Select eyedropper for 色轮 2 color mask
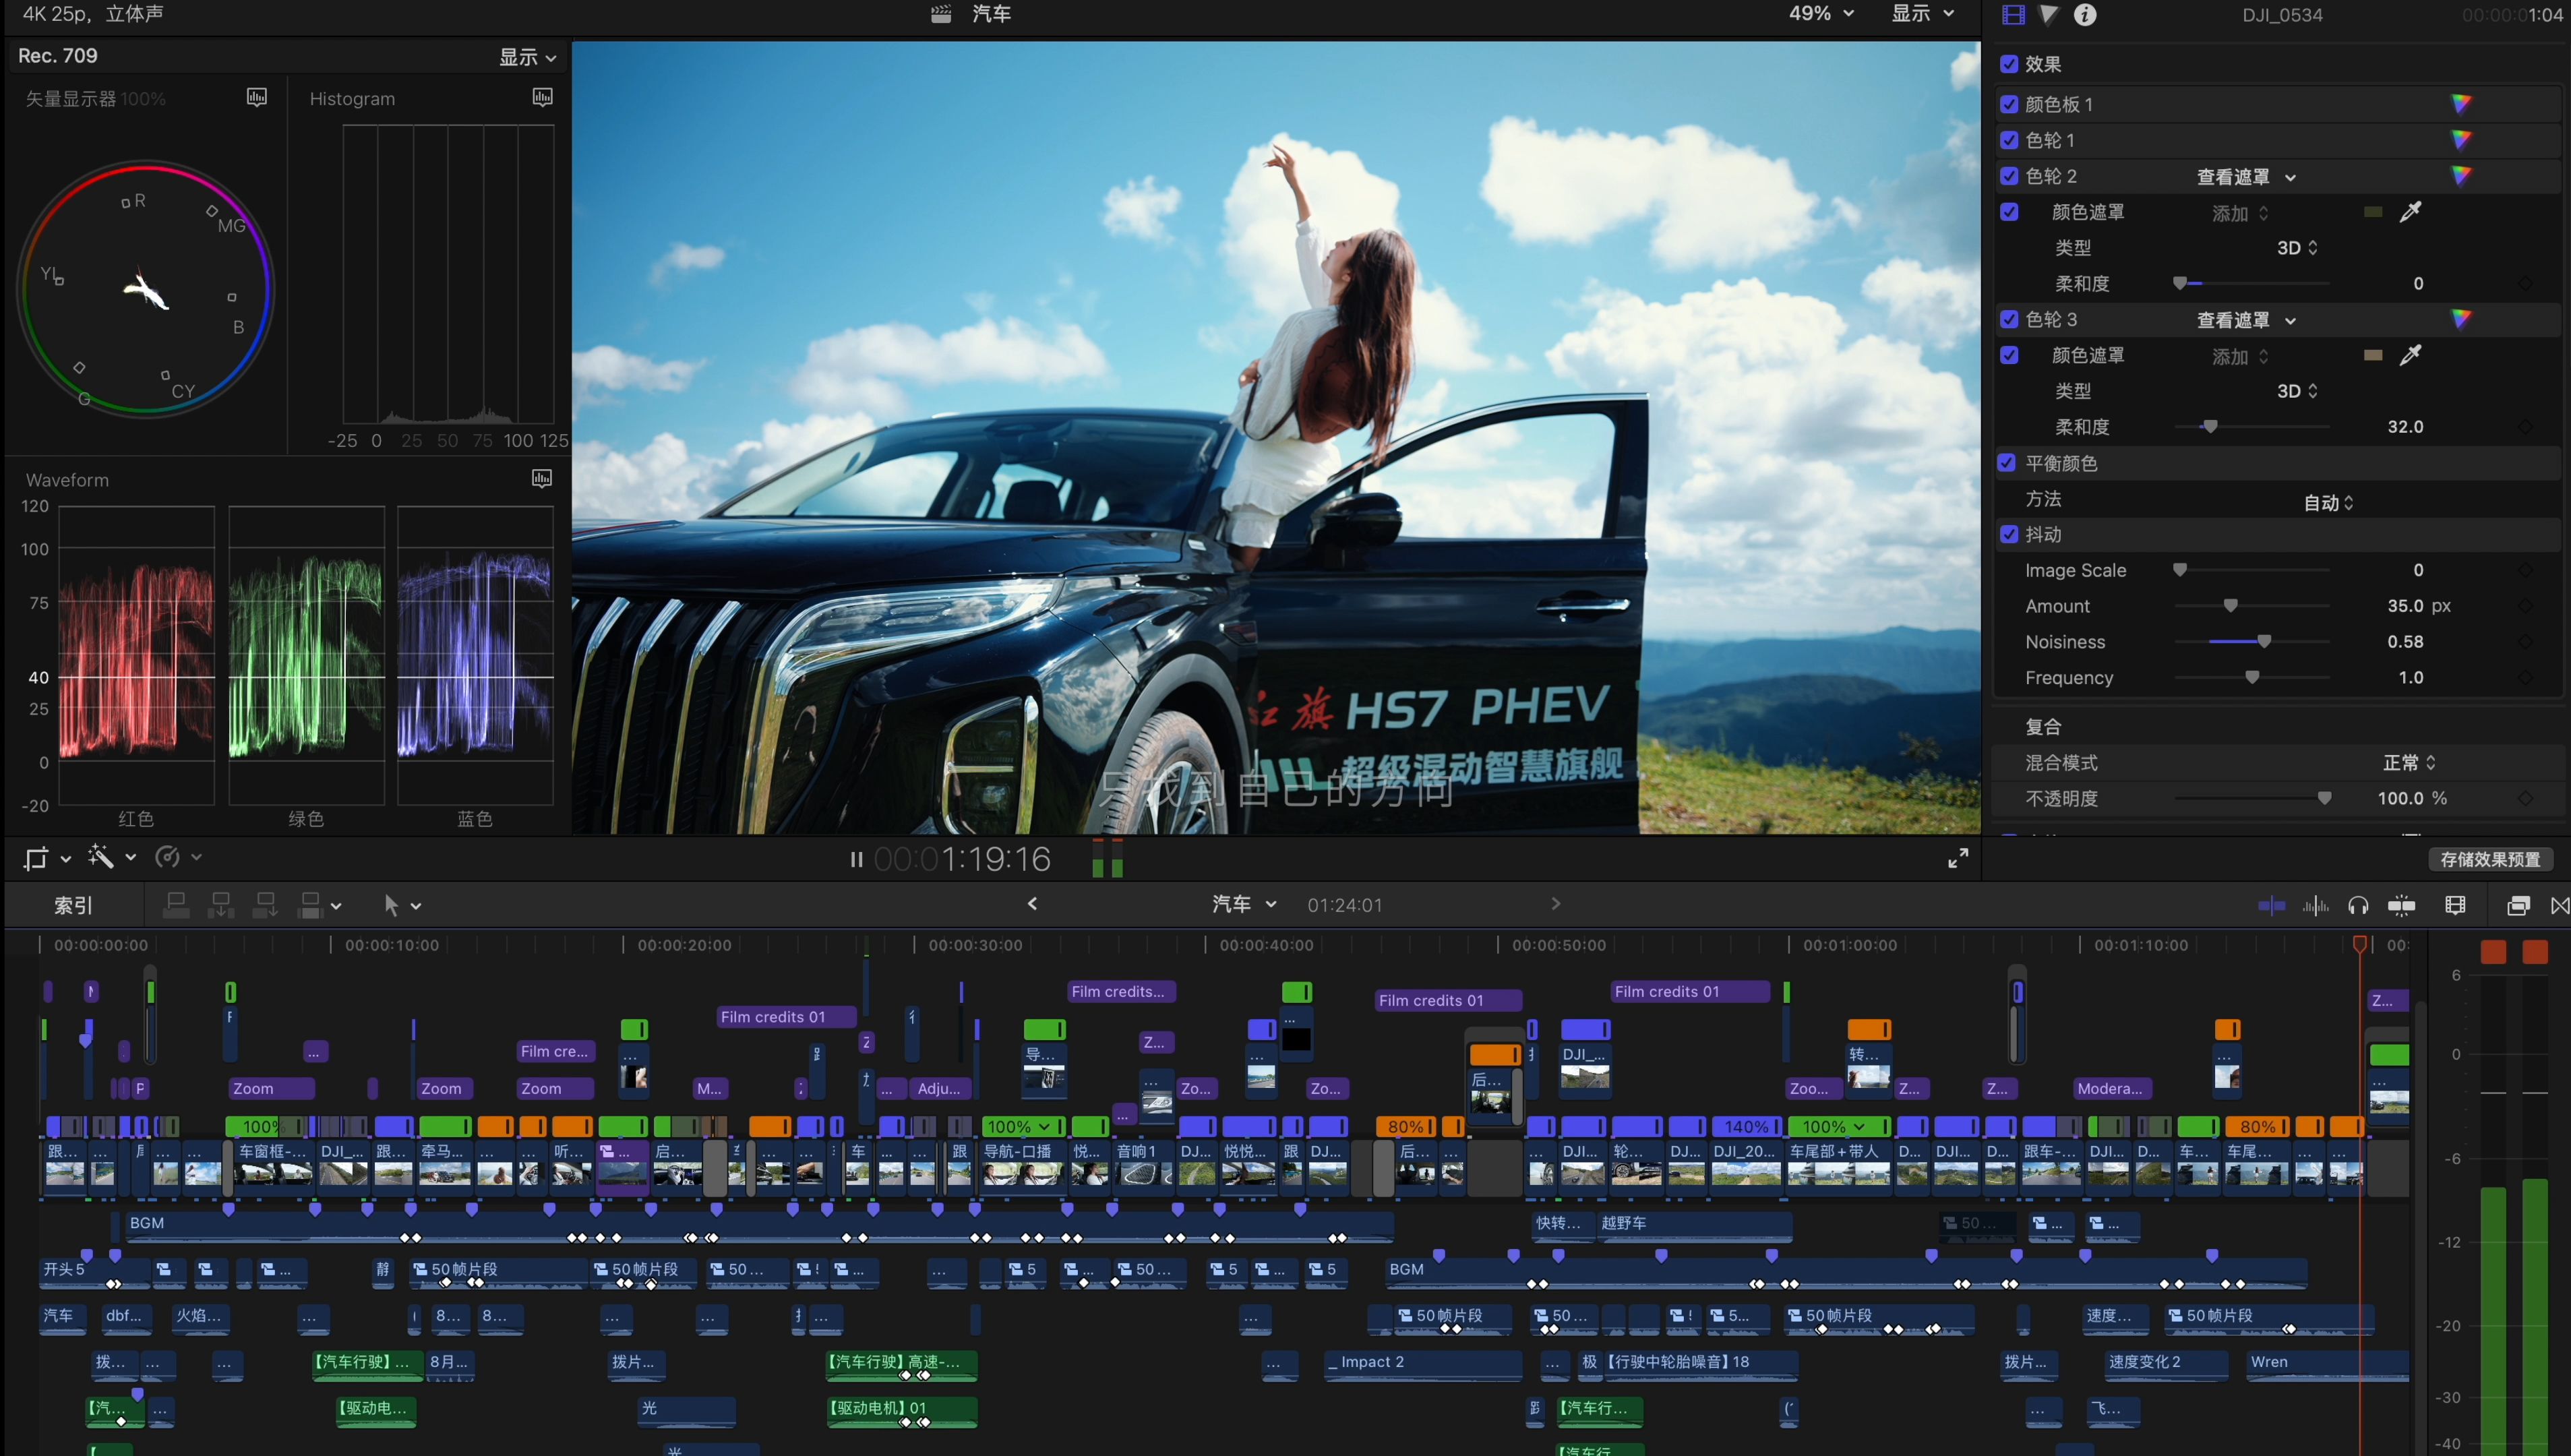Image resolution: width=2571 pixels, height=1456 pixels. click(x=2411, y=211)
